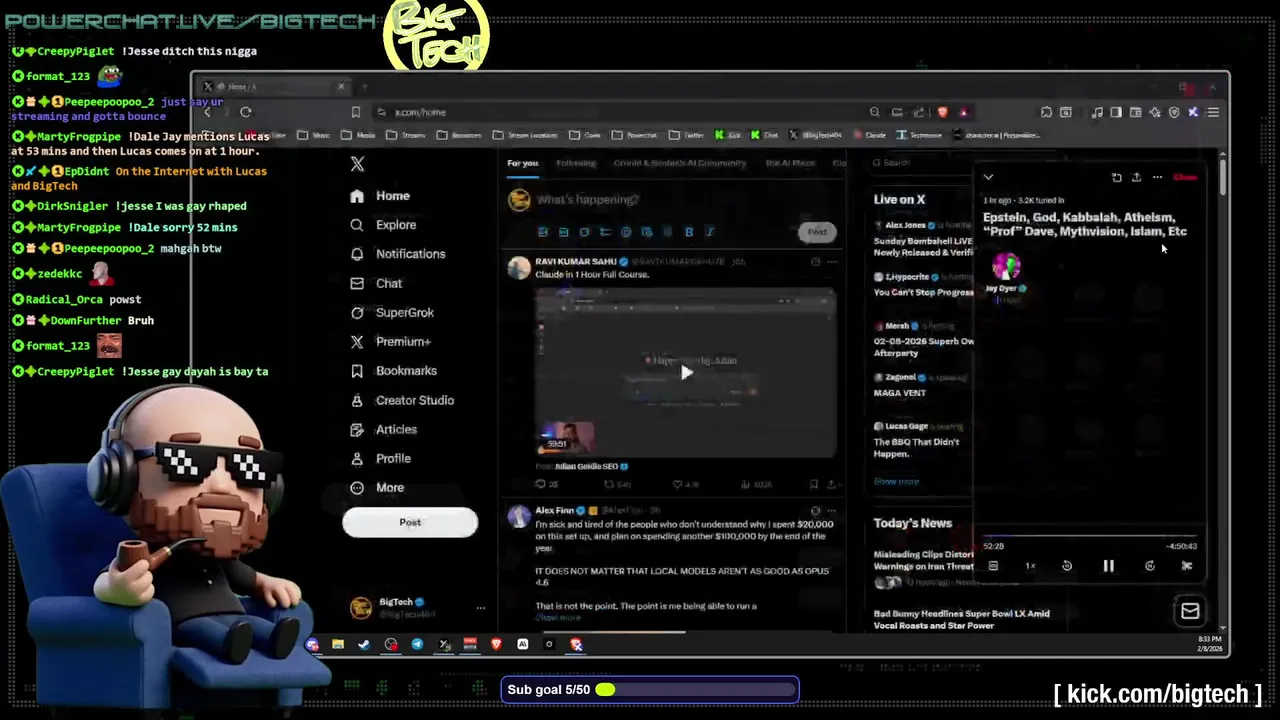
Task: Click the x.com/home address bar
Action: (x=620, y=112)
